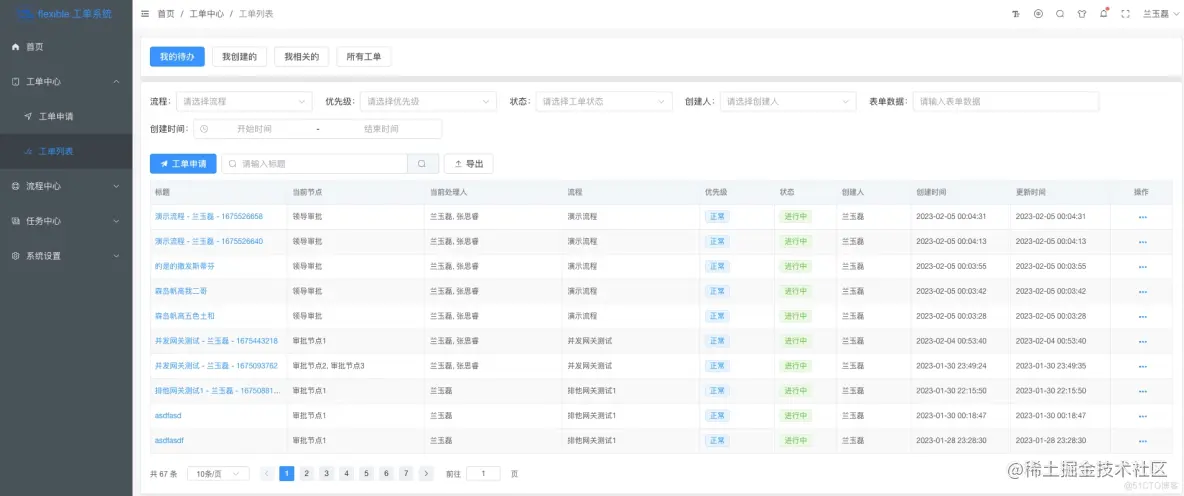Open 首页 in the sidebar

click(x=66, y=47)
